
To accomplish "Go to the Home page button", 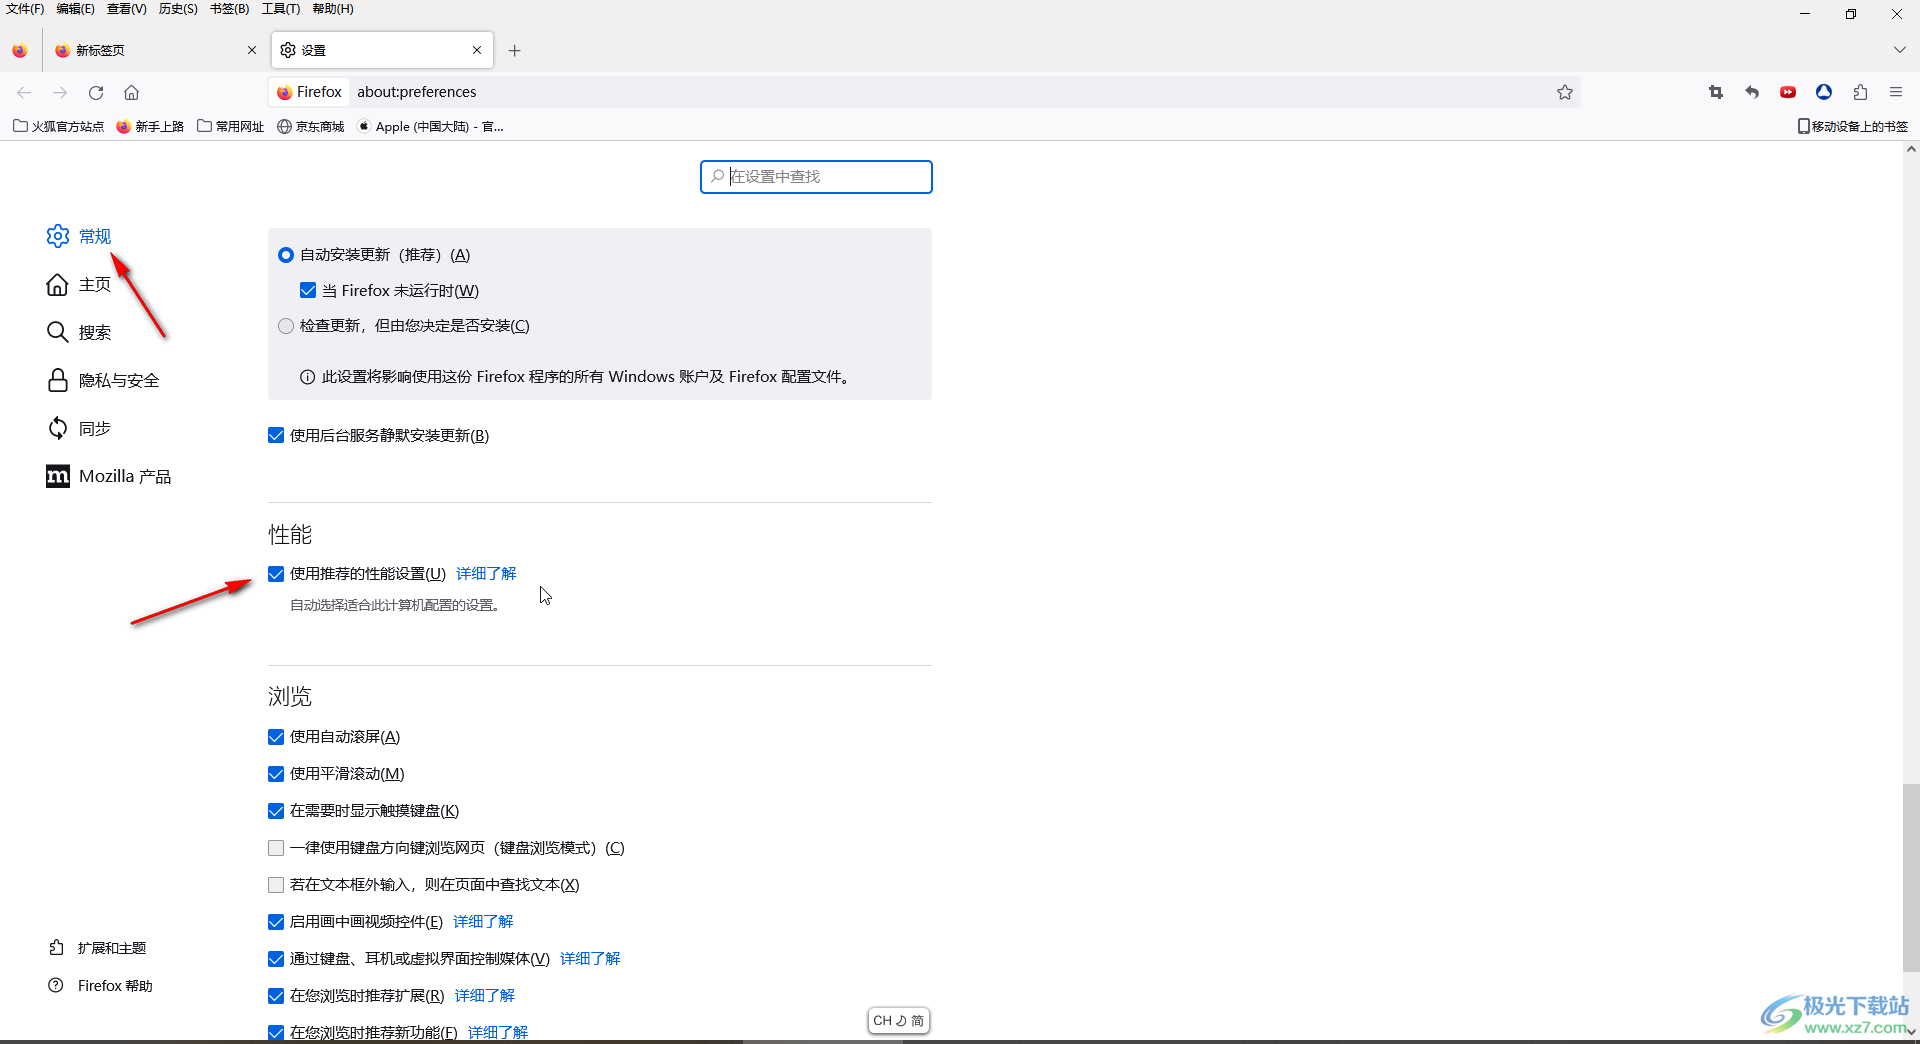I will point(131,92).
